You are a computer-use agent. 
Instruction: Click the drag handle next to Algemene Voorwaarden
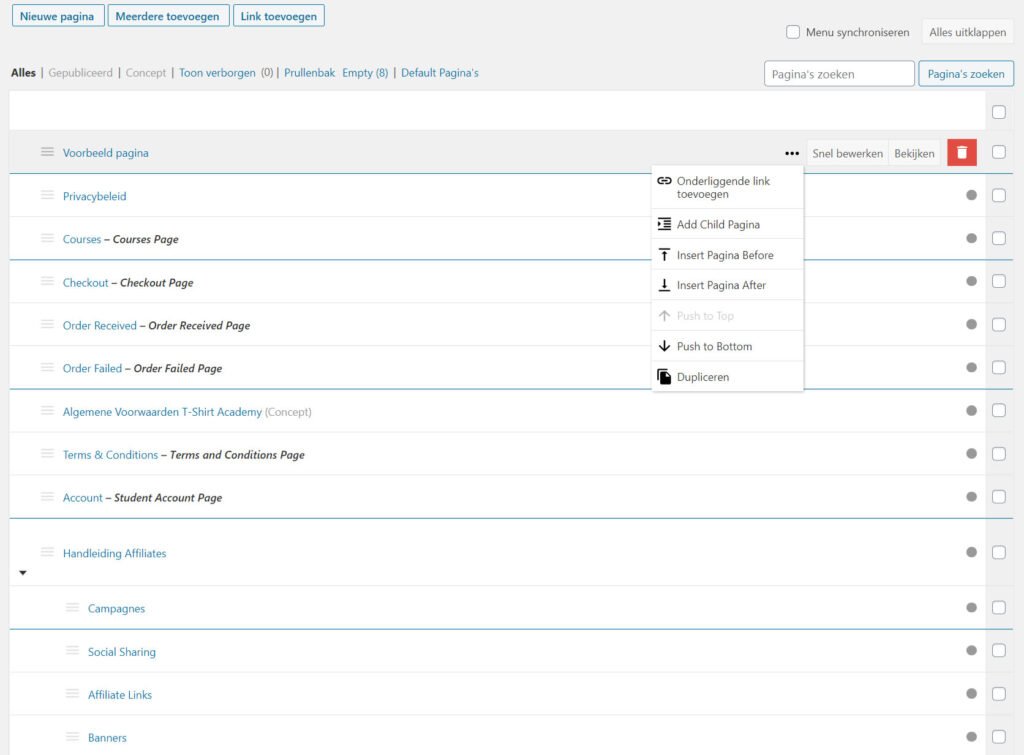(x=47, y=411)
